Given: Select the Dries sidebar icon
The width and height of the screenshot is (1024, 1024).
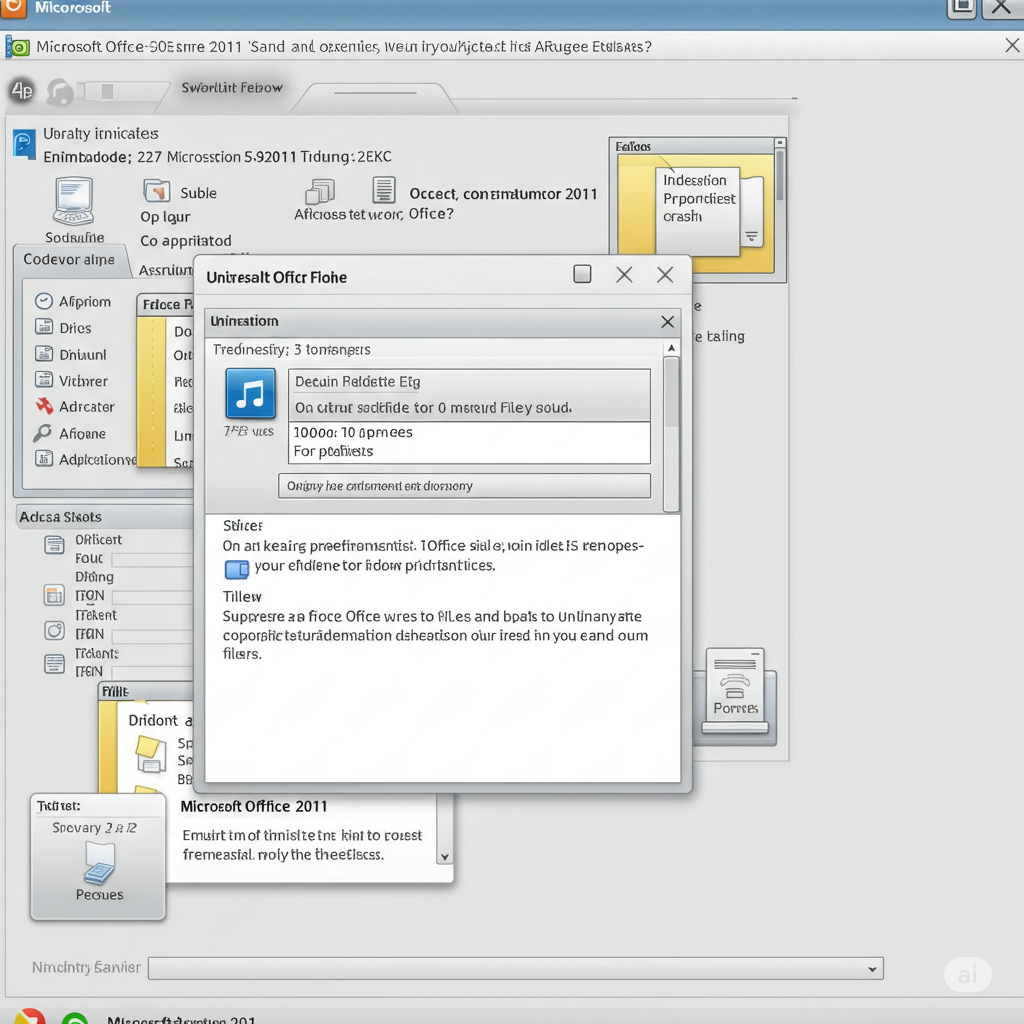Looking at the screenshot, I should coord(44,327).
